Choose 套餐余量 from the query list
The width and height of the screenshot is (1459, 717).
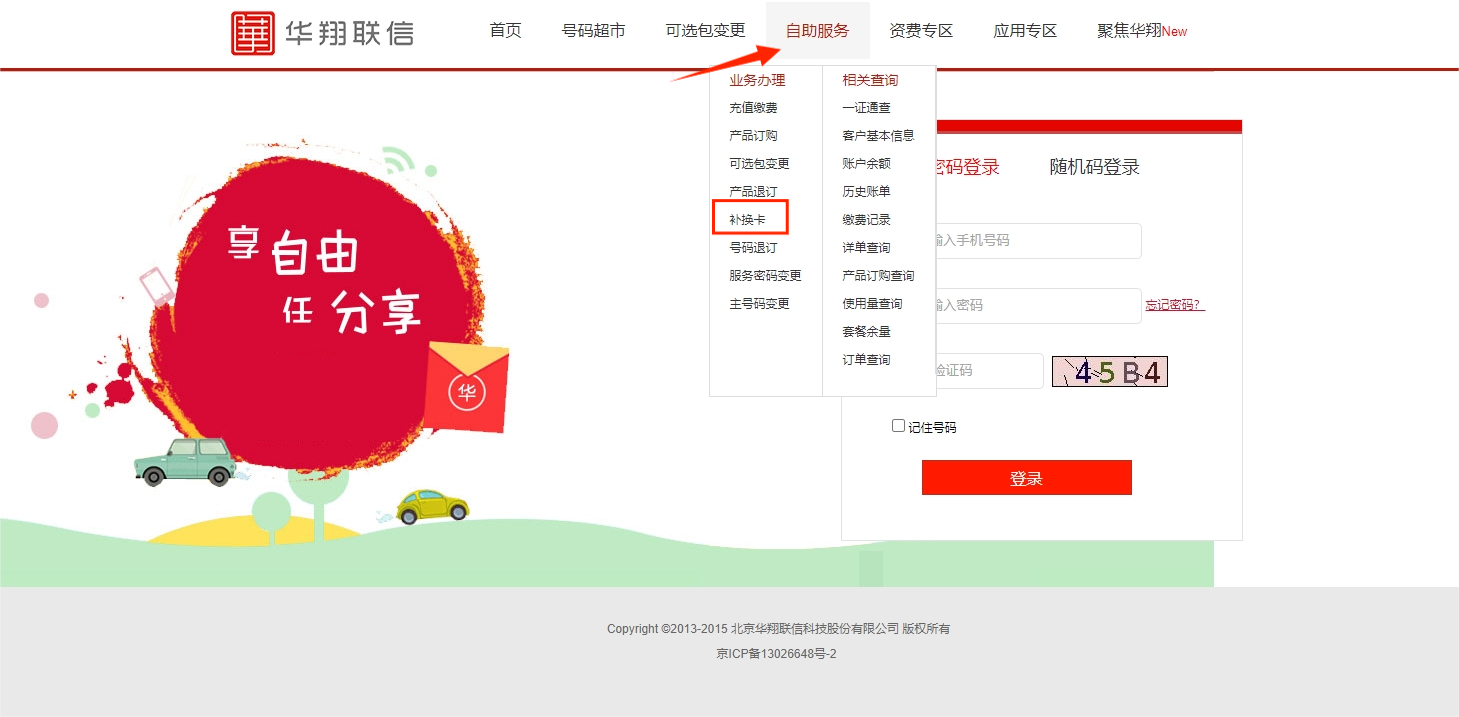pyautogui.click(x=866, y=331)
